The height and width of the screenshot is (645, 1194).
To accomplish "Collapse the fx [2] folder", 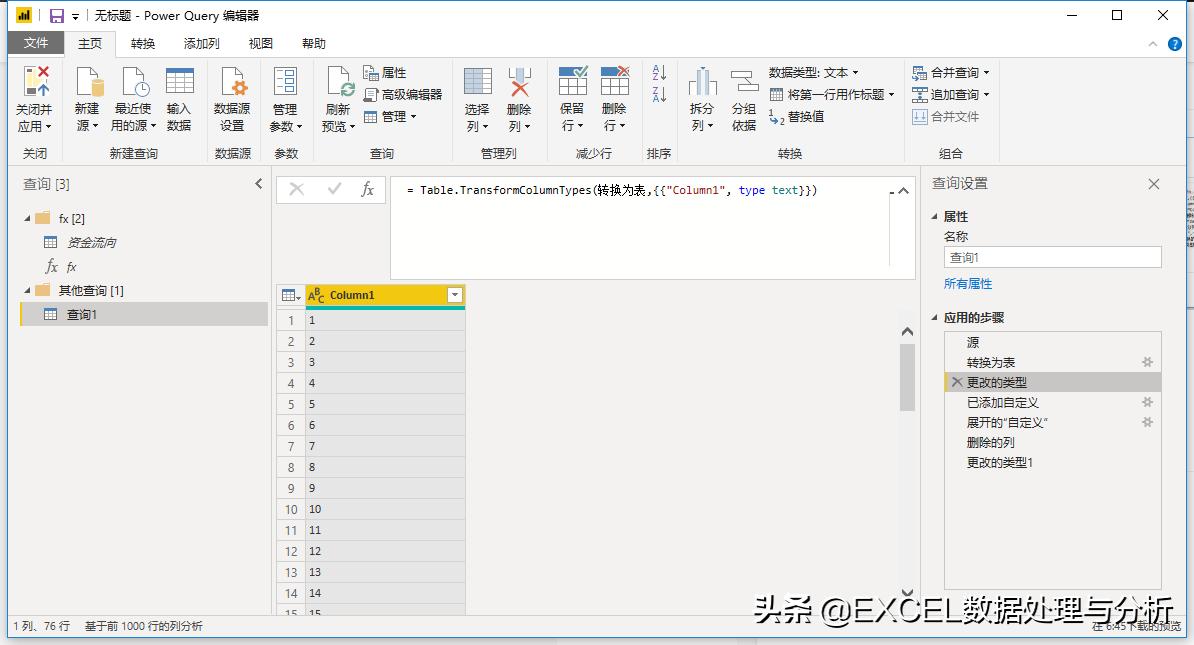I will (27, 219).
